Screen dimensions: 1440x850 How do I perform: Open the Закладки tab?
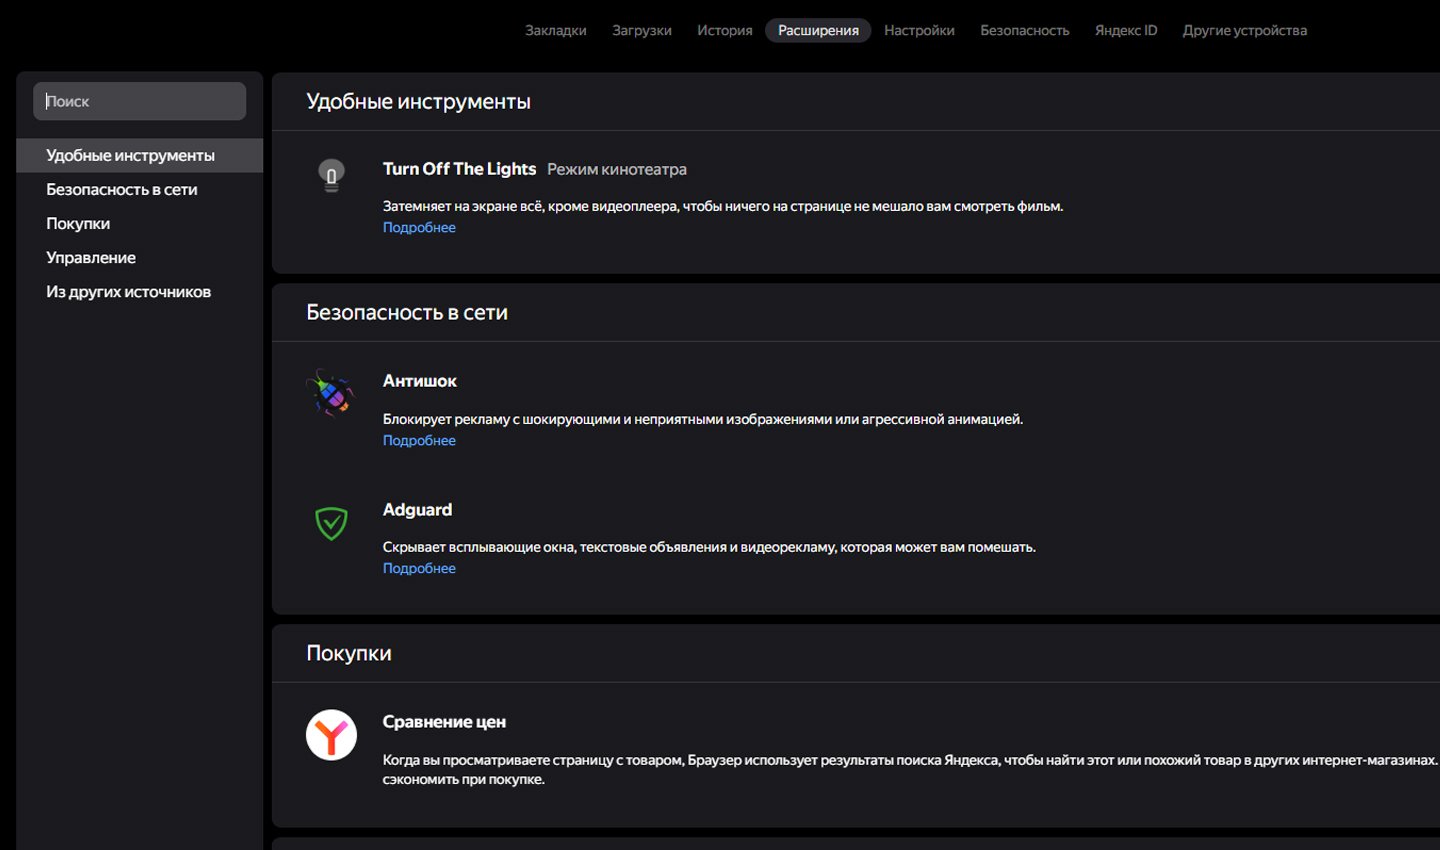click(556, 30)
